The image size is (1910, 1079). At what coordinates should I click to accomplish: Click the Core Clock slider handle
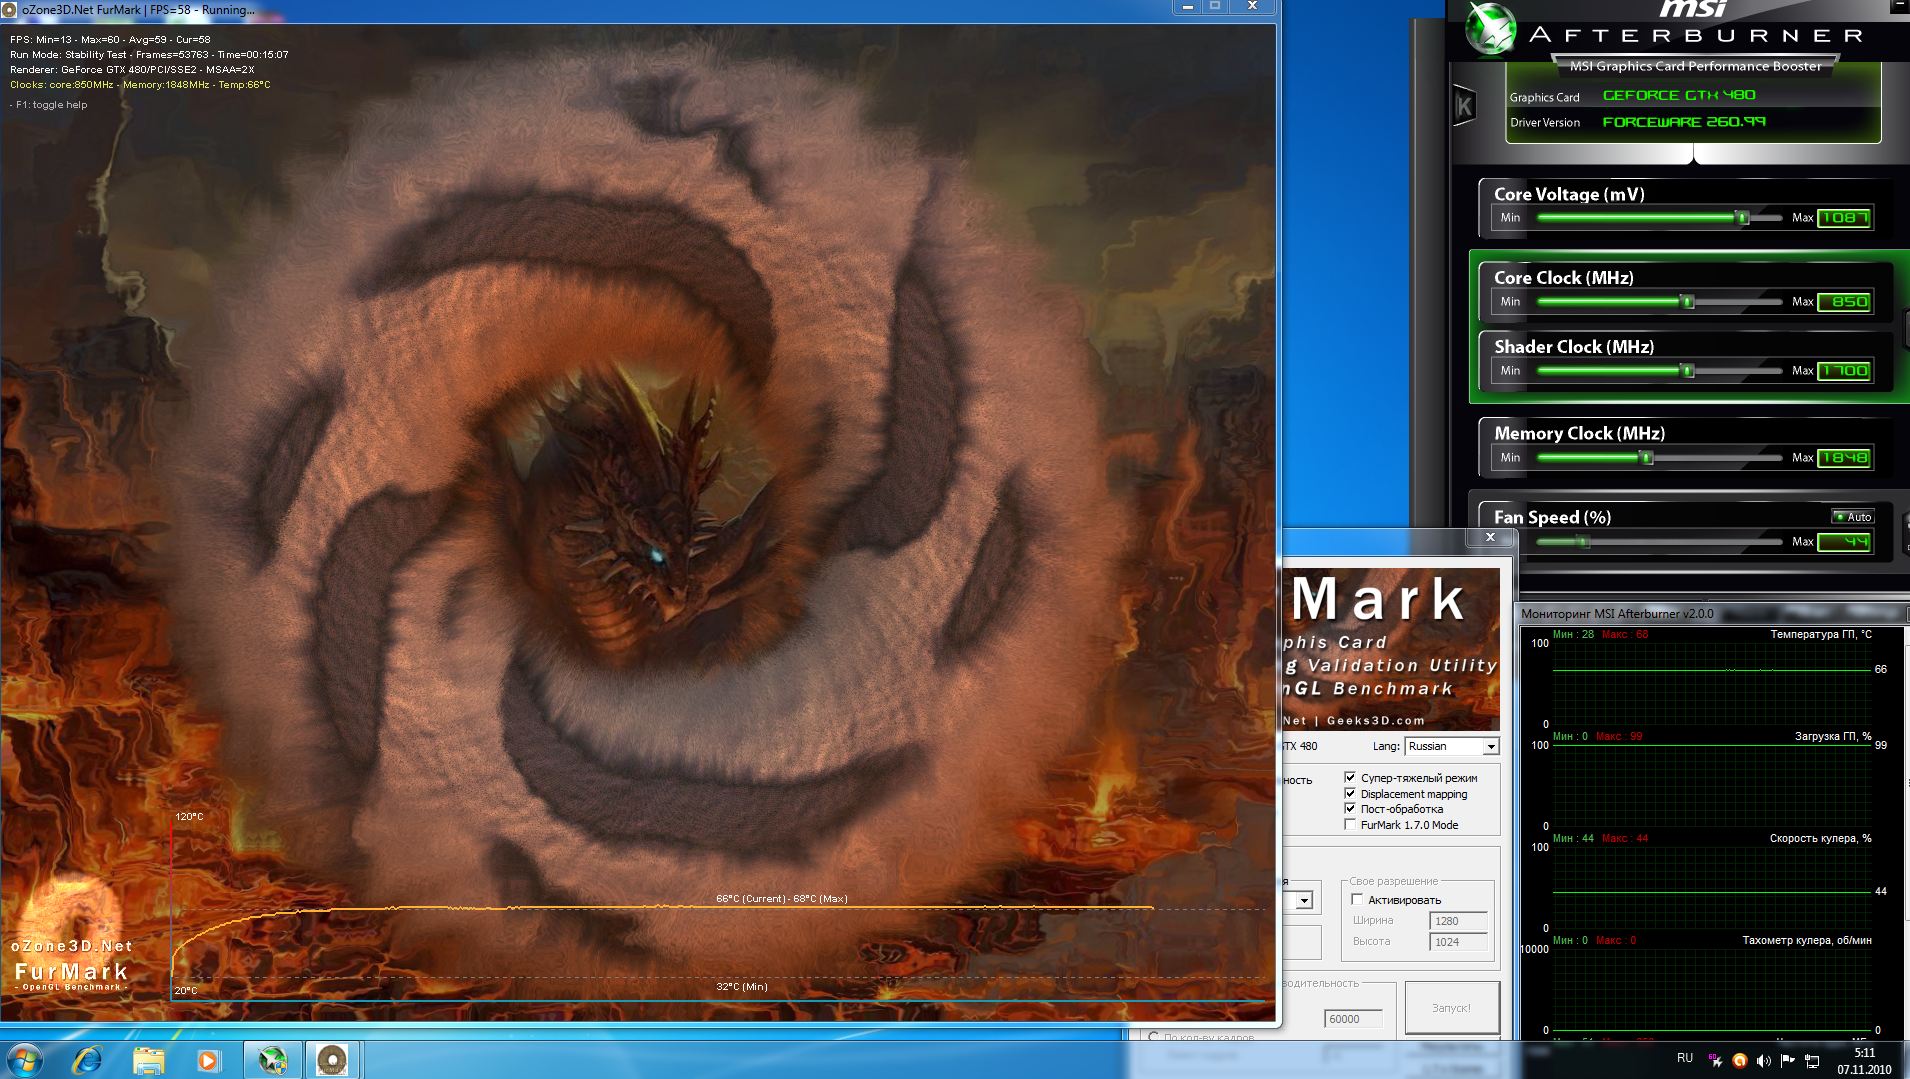pyautogui.click(x=1687, y=301)
